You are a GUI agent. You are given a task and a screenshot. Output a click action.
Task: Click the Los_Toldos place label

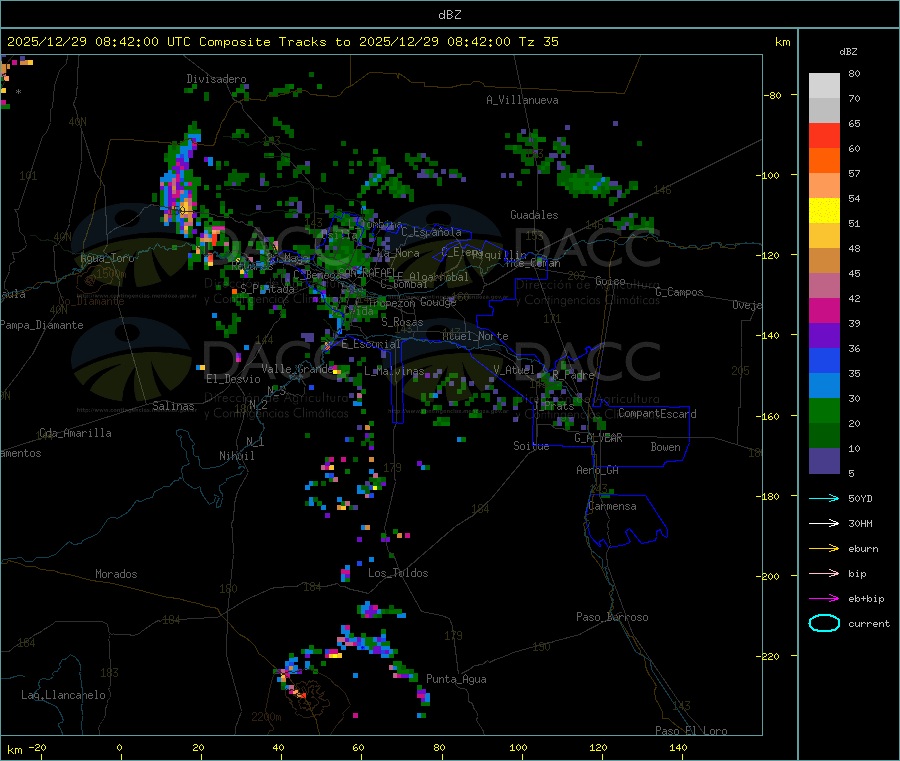tap(398, 573)
